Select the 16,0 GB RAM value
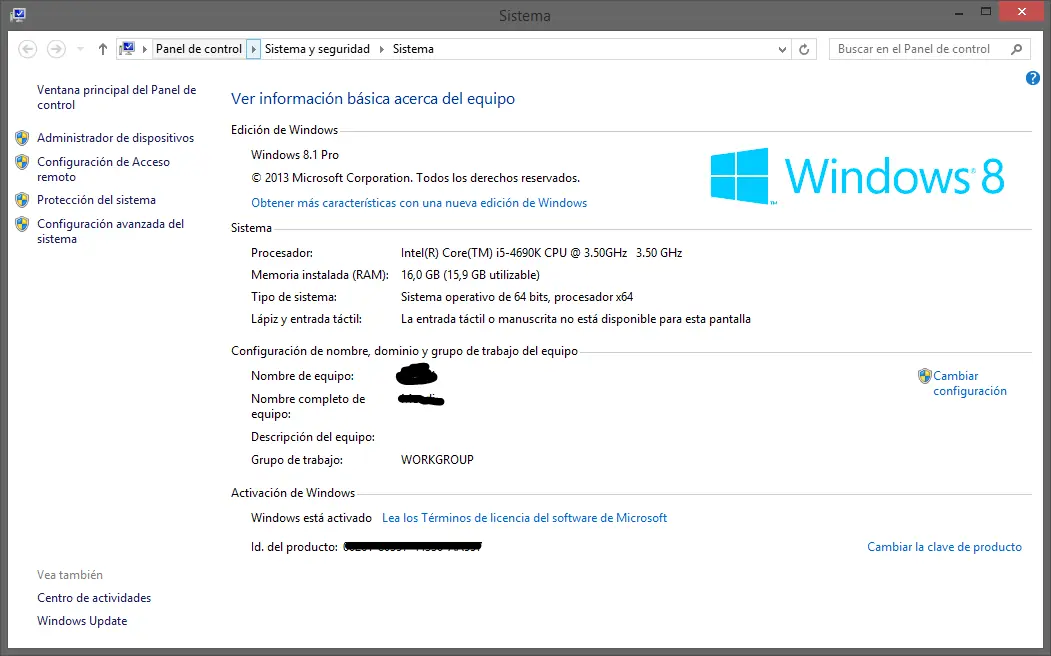1051x656 pixels. tap(470, 275)
